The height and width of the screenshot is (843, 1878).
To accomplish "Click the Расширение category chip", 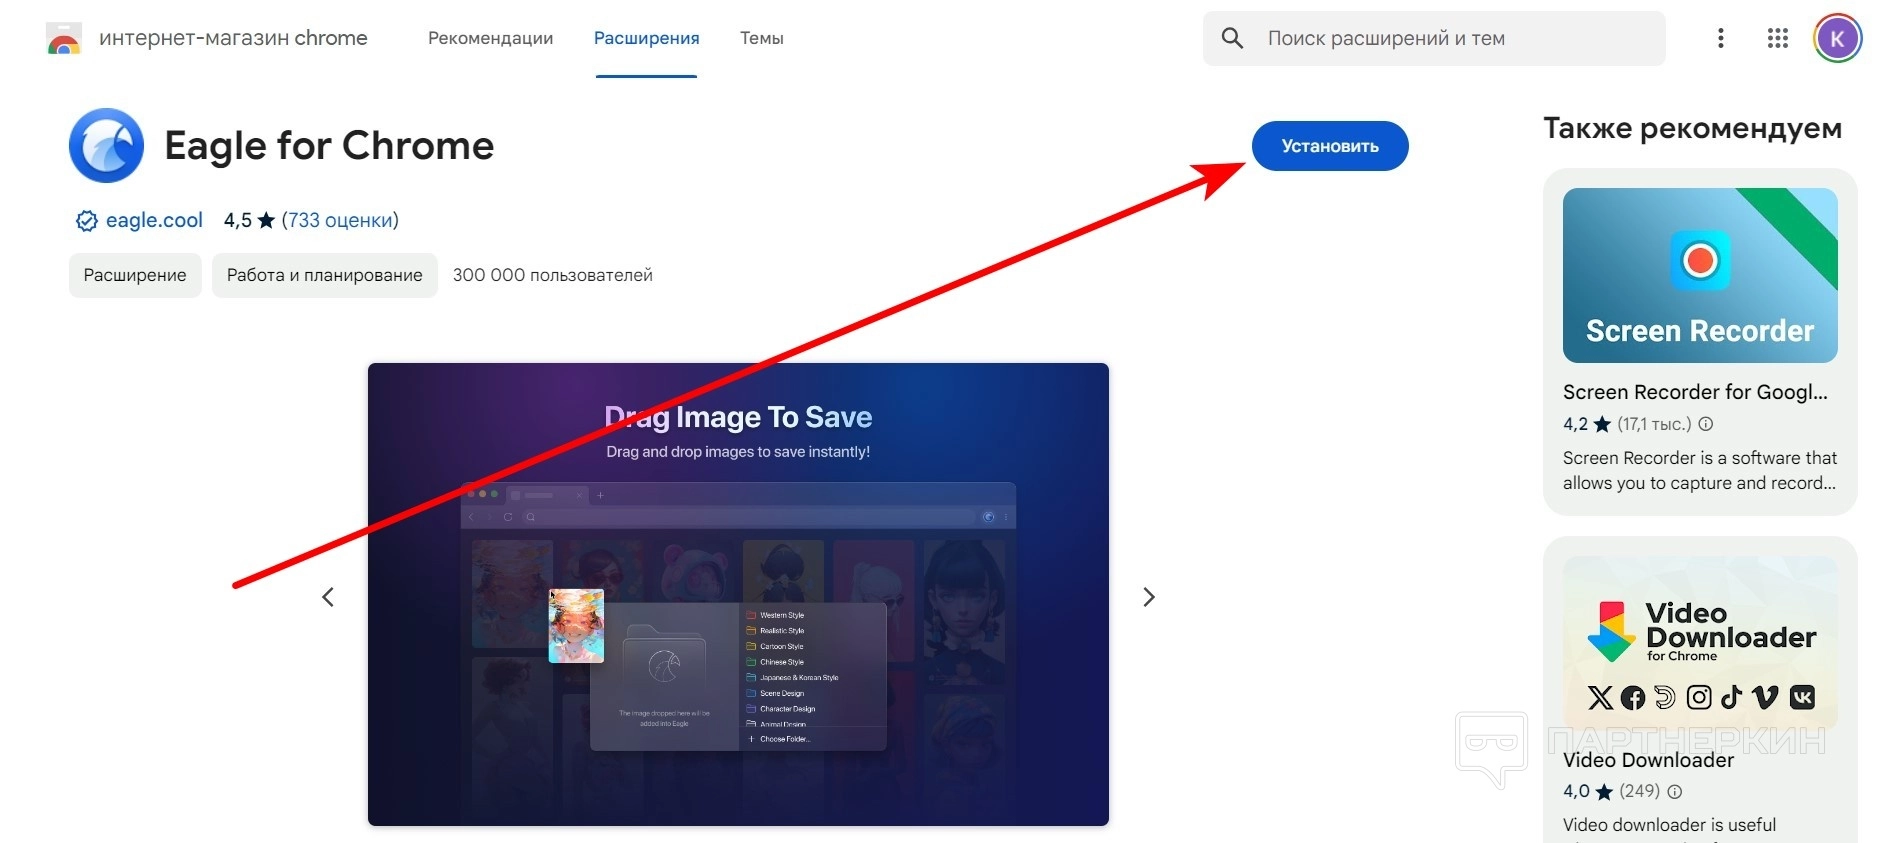I will coord(135,275).
